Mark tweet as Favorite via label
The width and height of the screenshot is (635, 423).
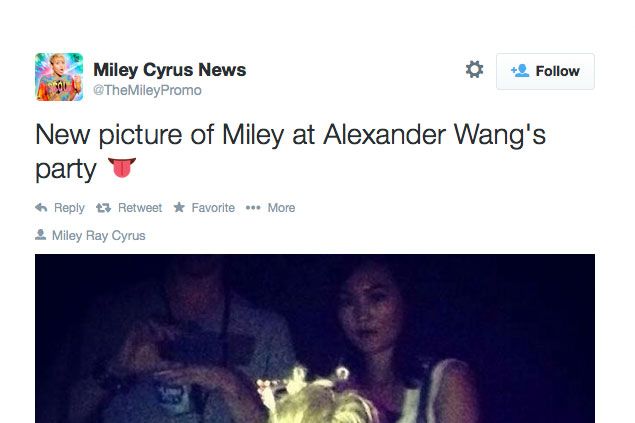pos(213,208)
